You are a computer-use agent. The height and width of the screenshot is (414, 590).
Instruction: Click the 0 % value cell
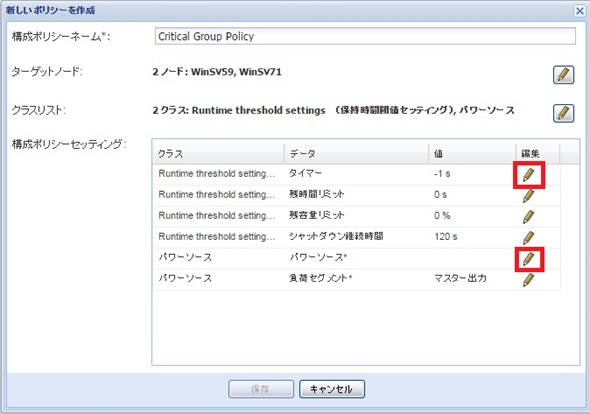(472, 216)
